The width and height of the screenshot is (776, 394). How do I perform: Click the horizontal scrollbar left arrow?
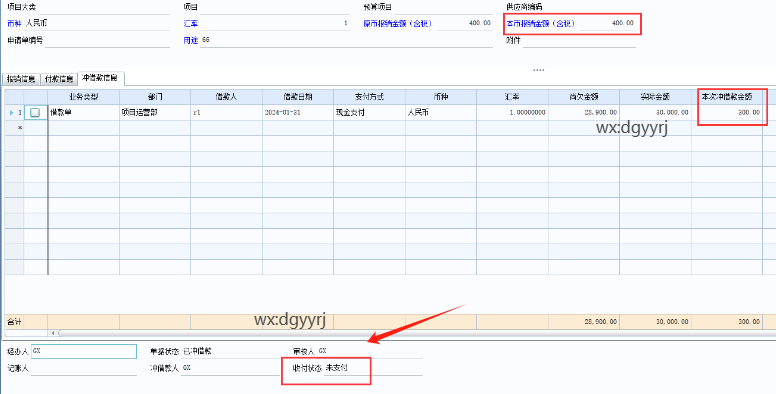[53, 333]
